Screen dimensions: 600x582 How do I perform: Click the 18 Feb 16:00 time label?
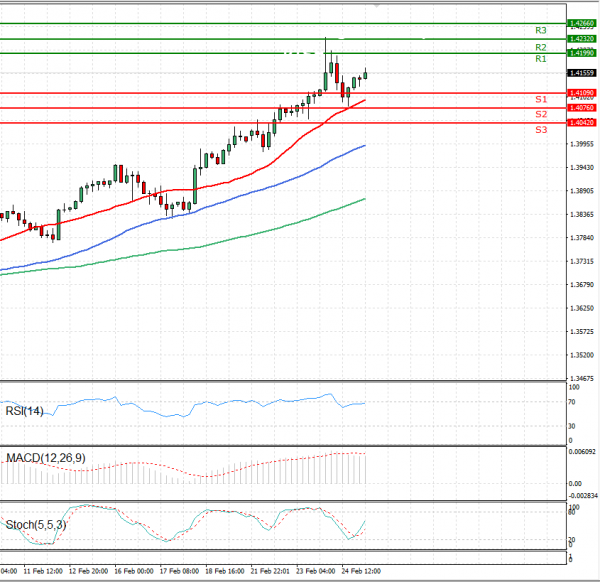pos(225,571)
